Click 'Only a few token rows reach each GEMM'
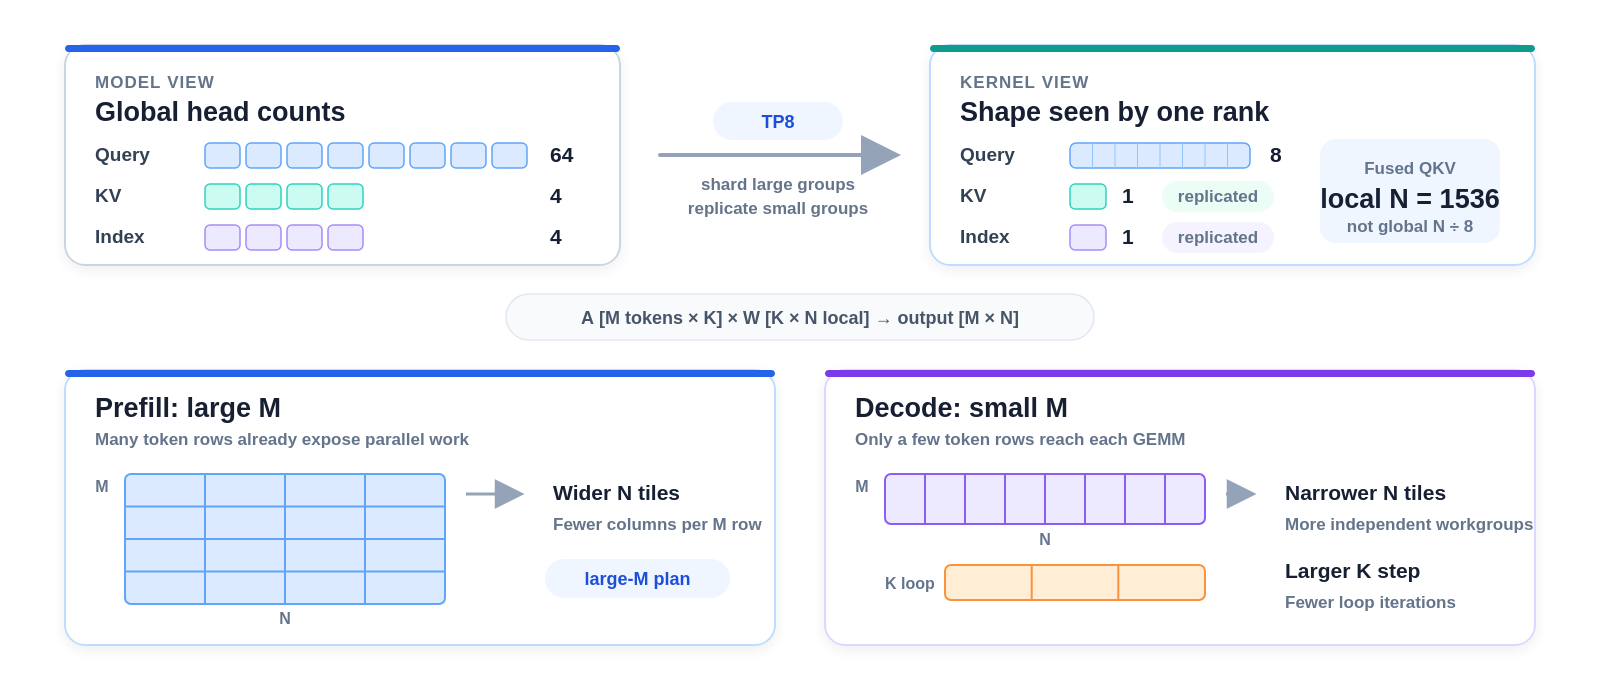Viewport: 1600px width, 700px height. (x=1020, y=439)
